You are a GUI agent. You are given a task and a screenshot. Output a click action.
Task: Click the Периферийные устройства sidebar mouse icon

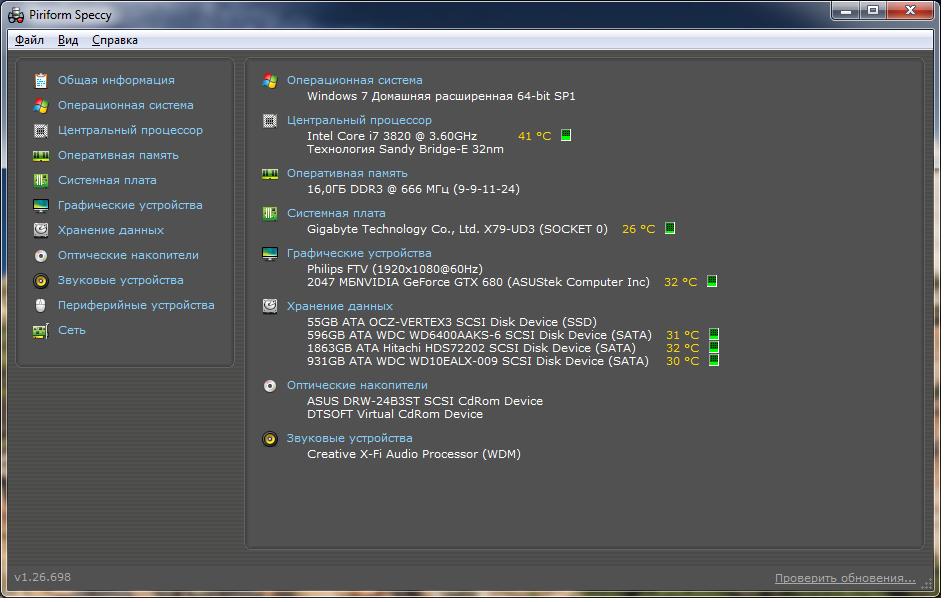pos(41,306)
